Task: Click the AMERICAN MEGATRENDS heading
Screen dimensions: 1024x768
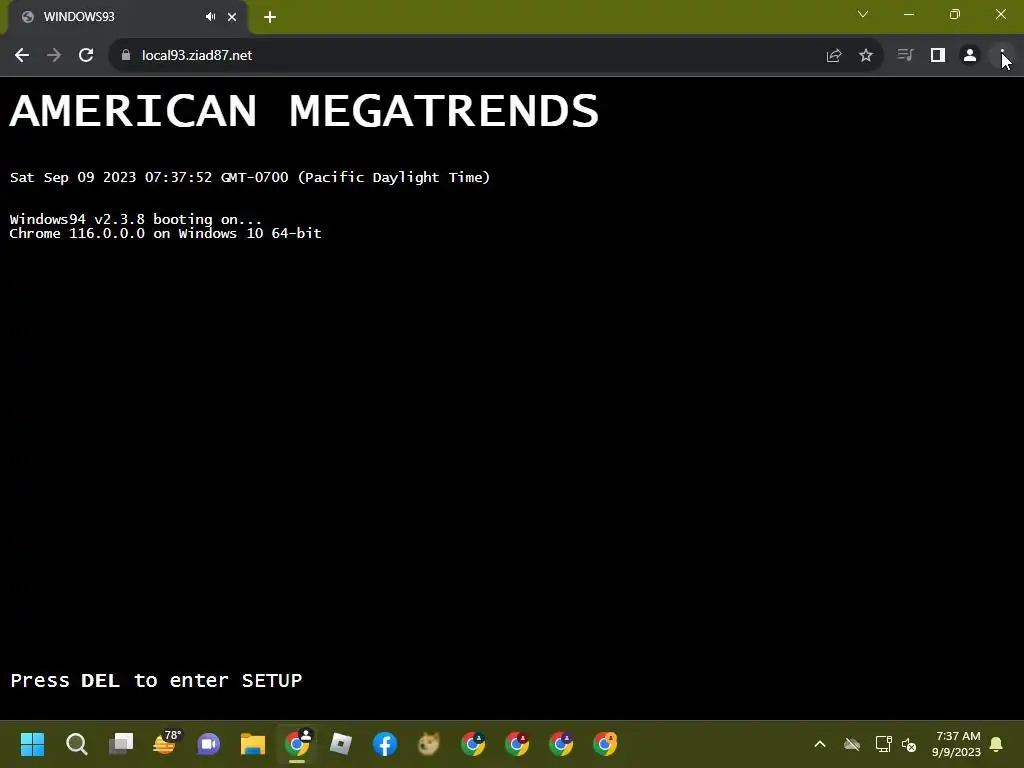Action: [304, 110]
